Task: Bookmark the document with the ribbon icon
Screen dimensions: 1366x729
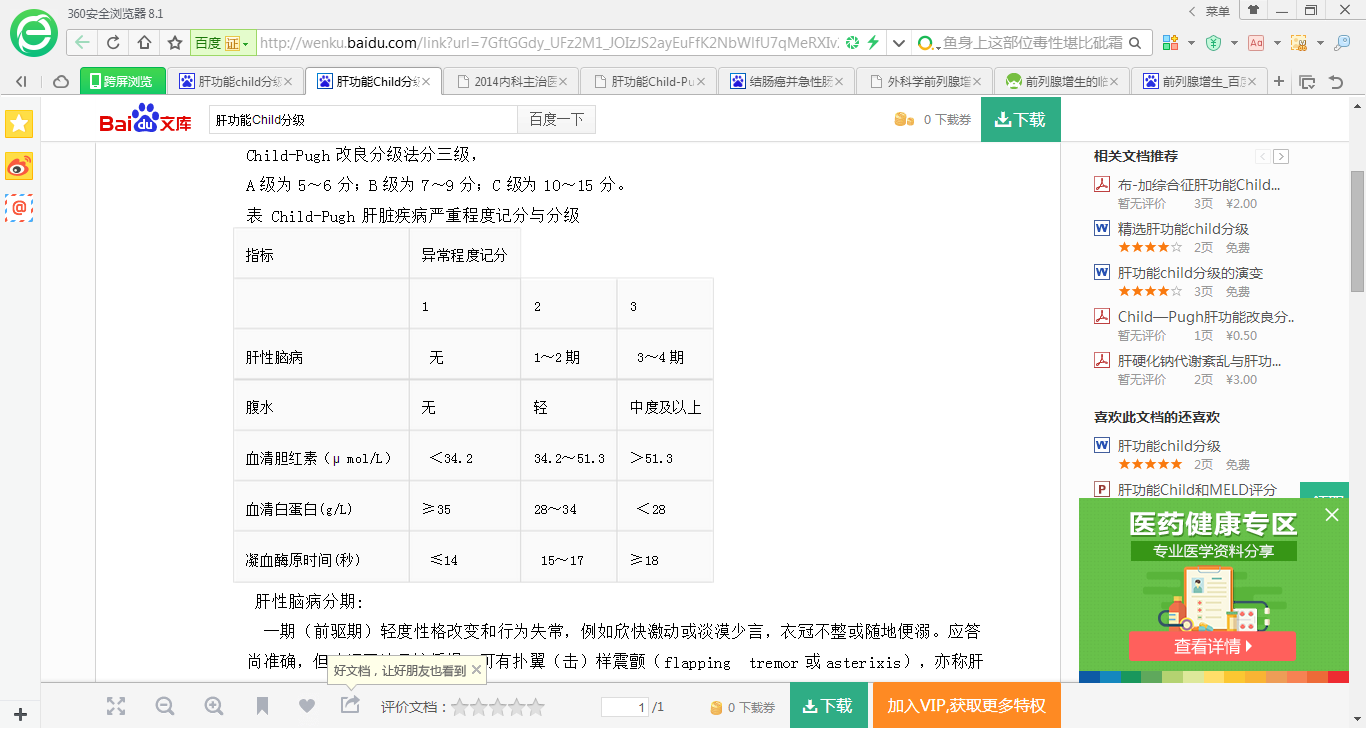Action: (262, 706)
